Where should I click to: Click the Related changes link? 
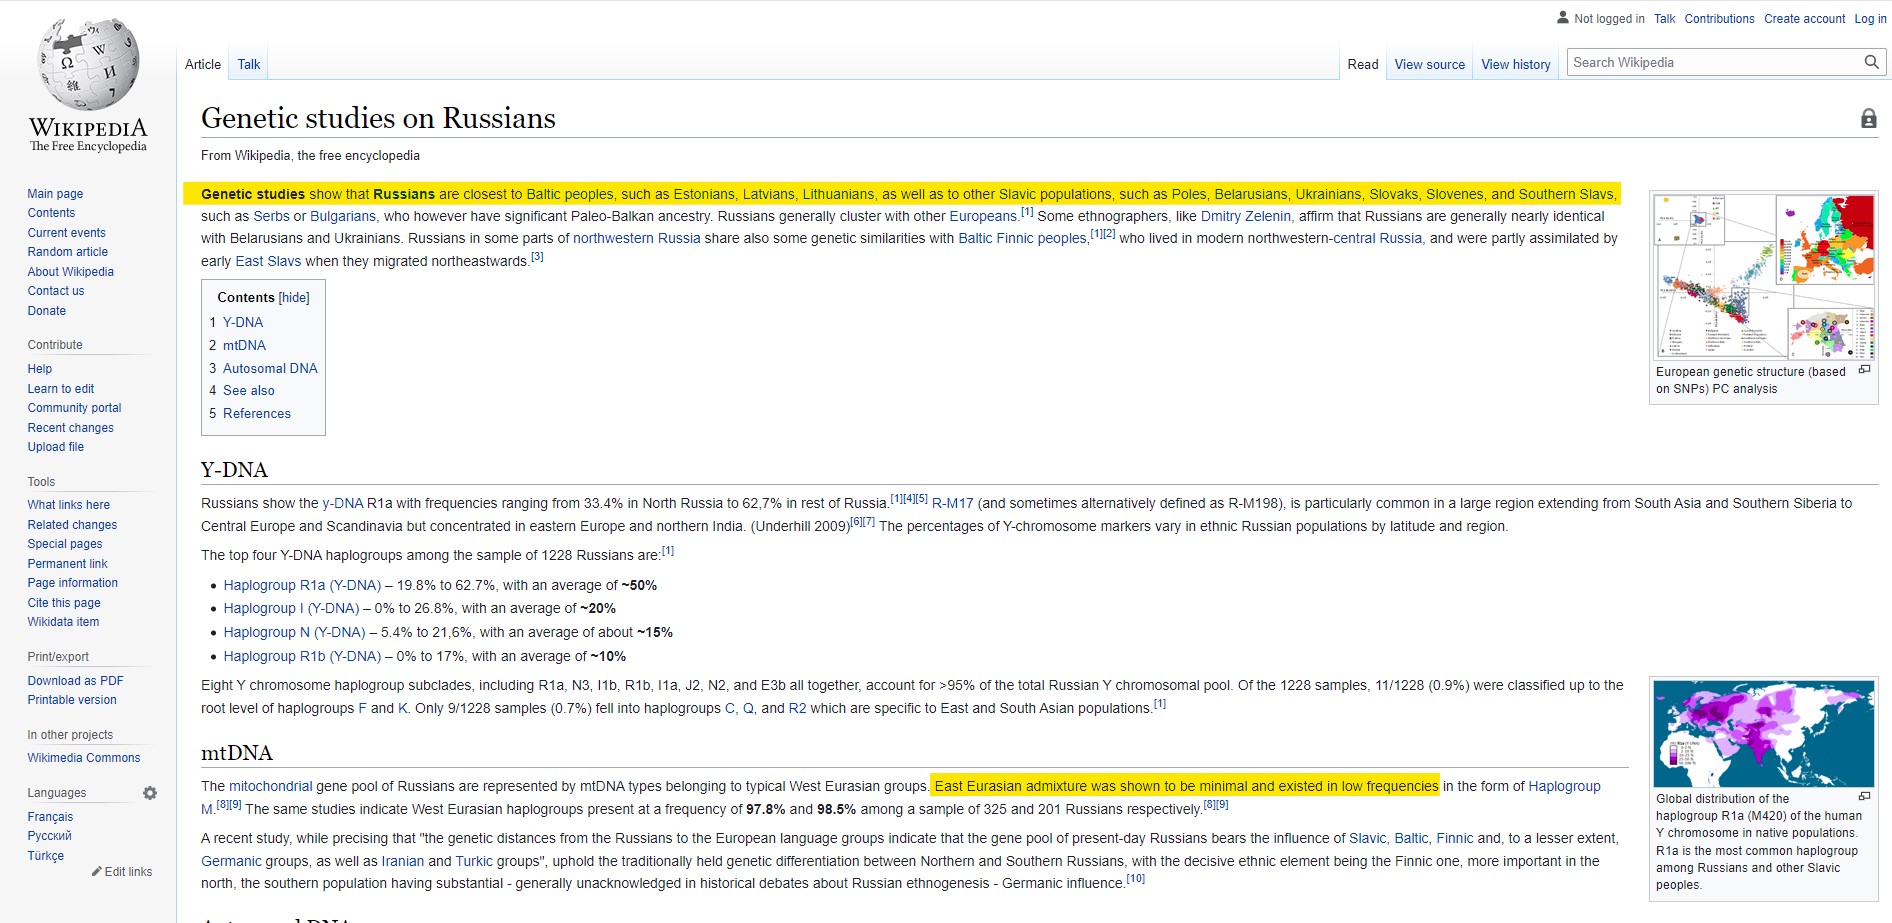[72, 525]
